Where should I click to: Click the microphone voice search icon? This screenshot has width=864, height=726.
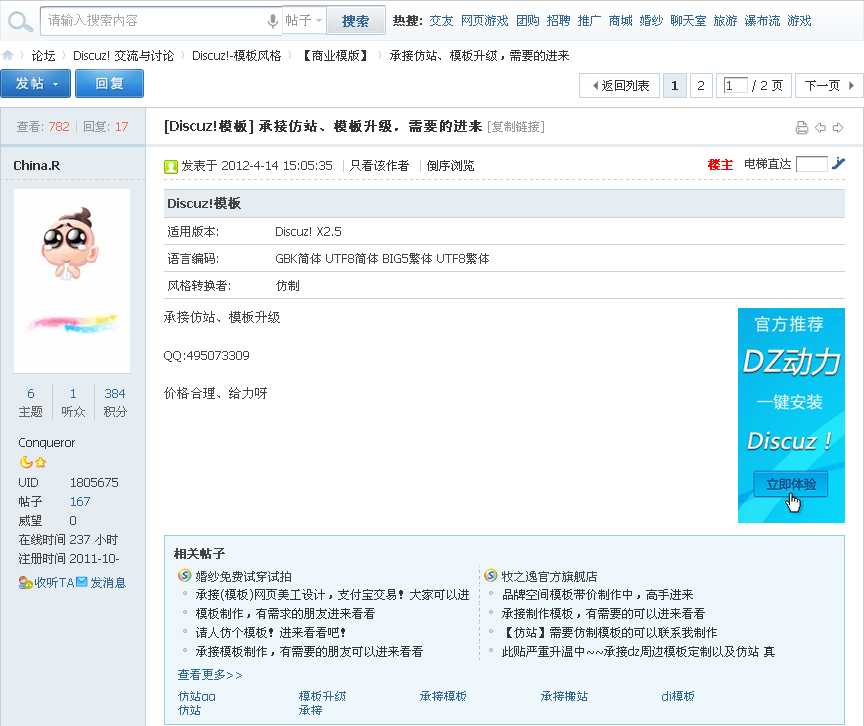(272, 21)
